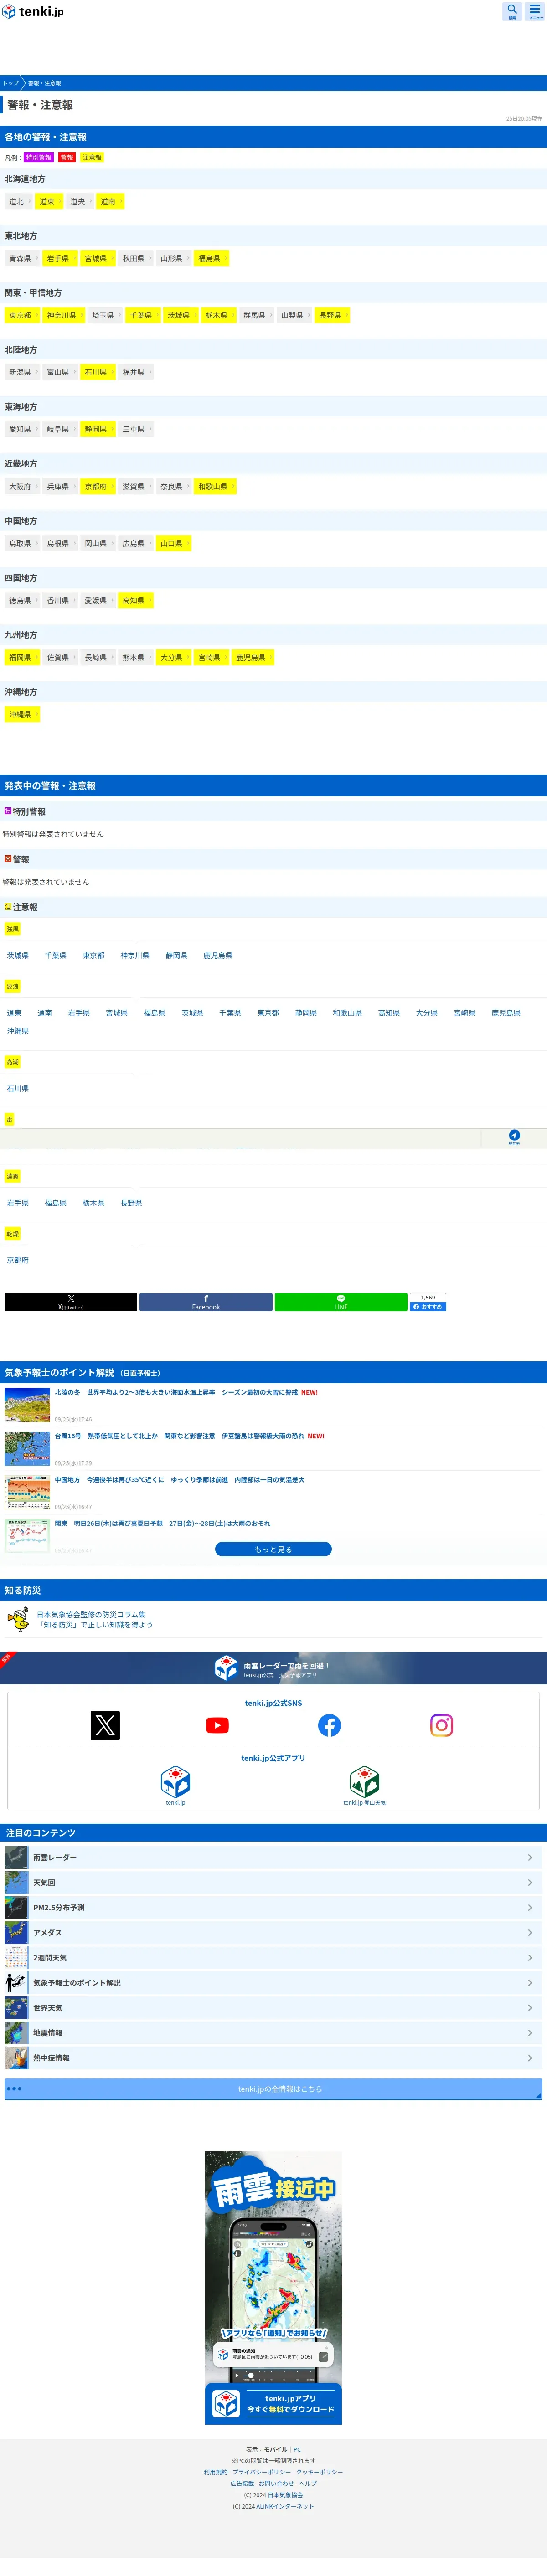
Task: Open the hamburger menu icon in header
Action: click(535, 11)
